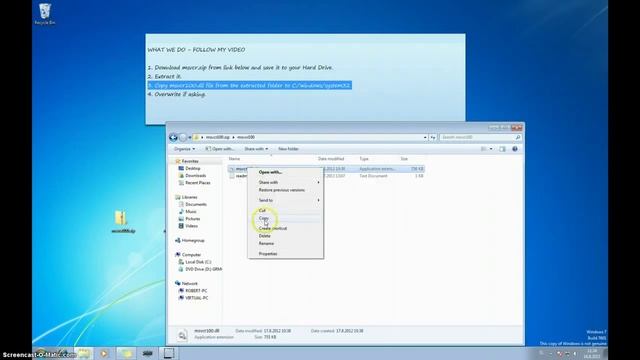
Task: Click the Videos library icon
Action: (181, 226)
